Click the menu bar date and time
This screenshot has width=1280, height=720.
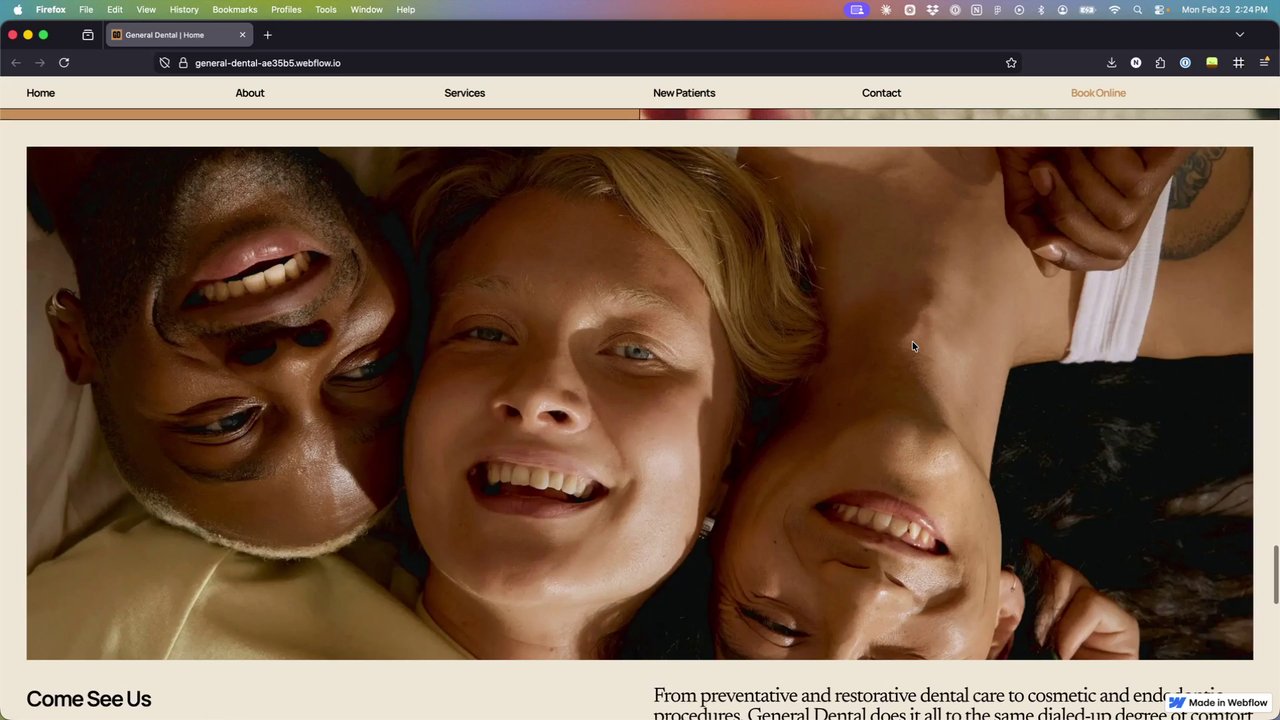(x=1225, y=9)
